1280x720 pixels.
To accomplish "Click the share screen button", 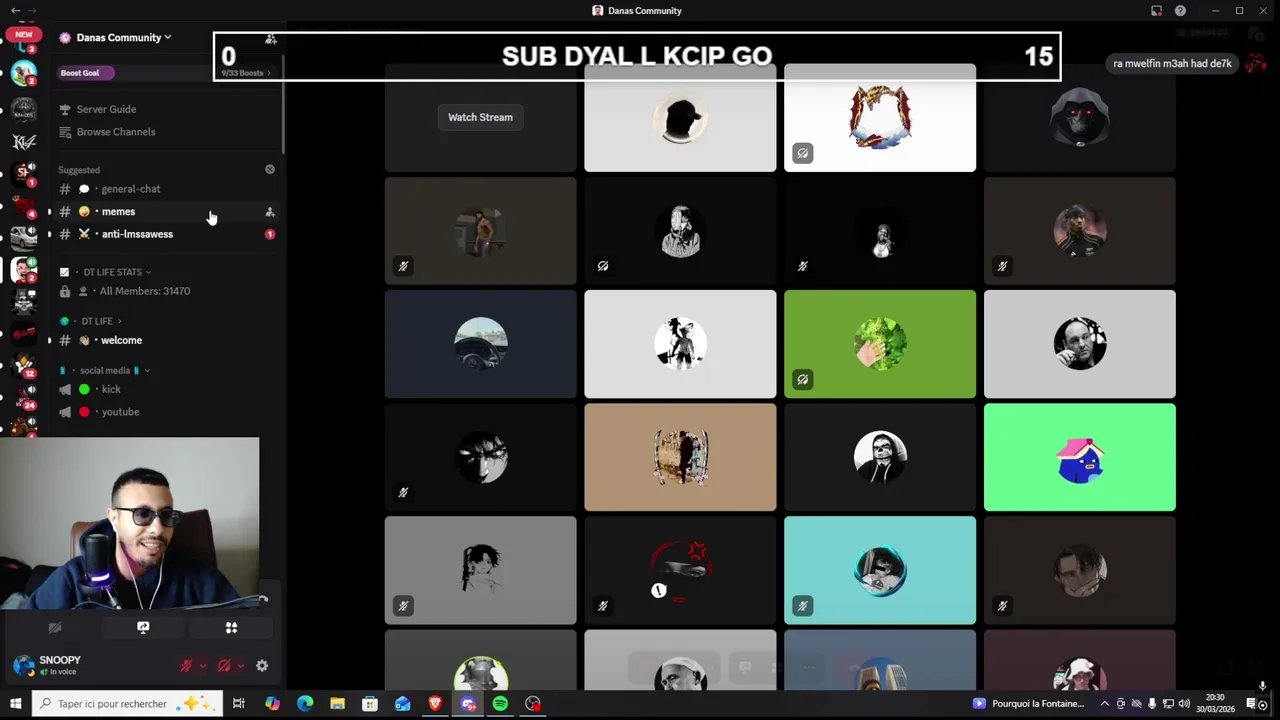I will pos(143,628).
